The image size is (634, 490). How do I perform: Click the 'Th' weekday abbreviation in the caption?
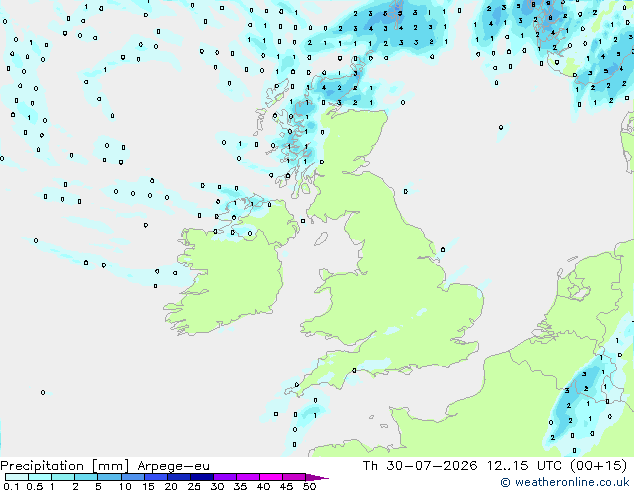pyautogui.click(x=370, y=465)
